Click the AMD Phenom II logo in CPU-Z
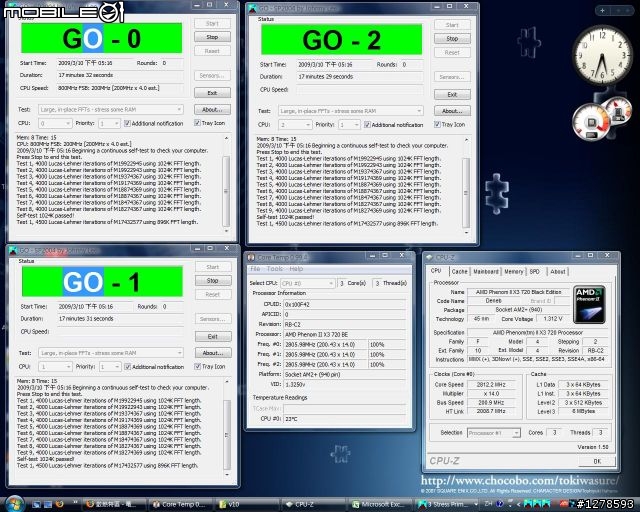Image resolution: width=640 pixels, height=512 pixels. tap(589, 305)
